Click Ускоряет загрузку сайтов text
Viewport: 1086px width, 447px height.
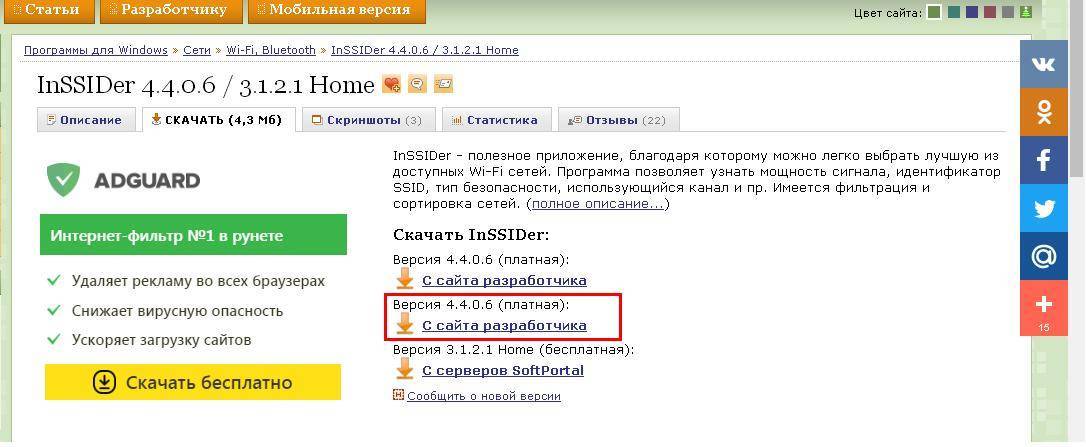click(x=161, y=340)
